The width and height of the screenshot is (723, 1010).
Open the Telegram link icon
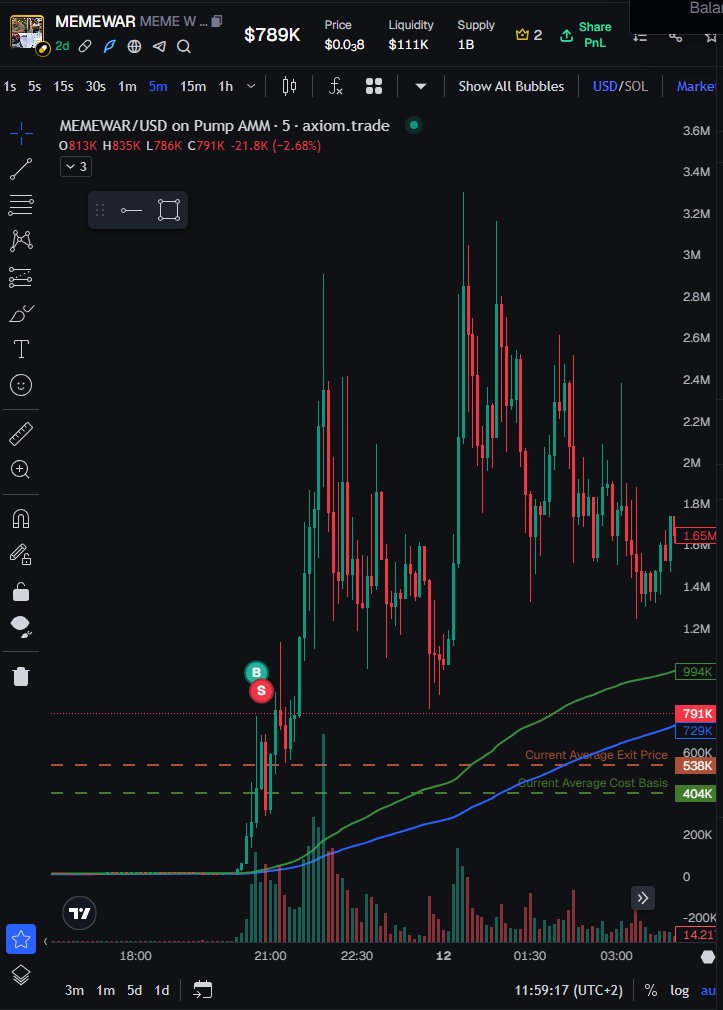(159, 46)
